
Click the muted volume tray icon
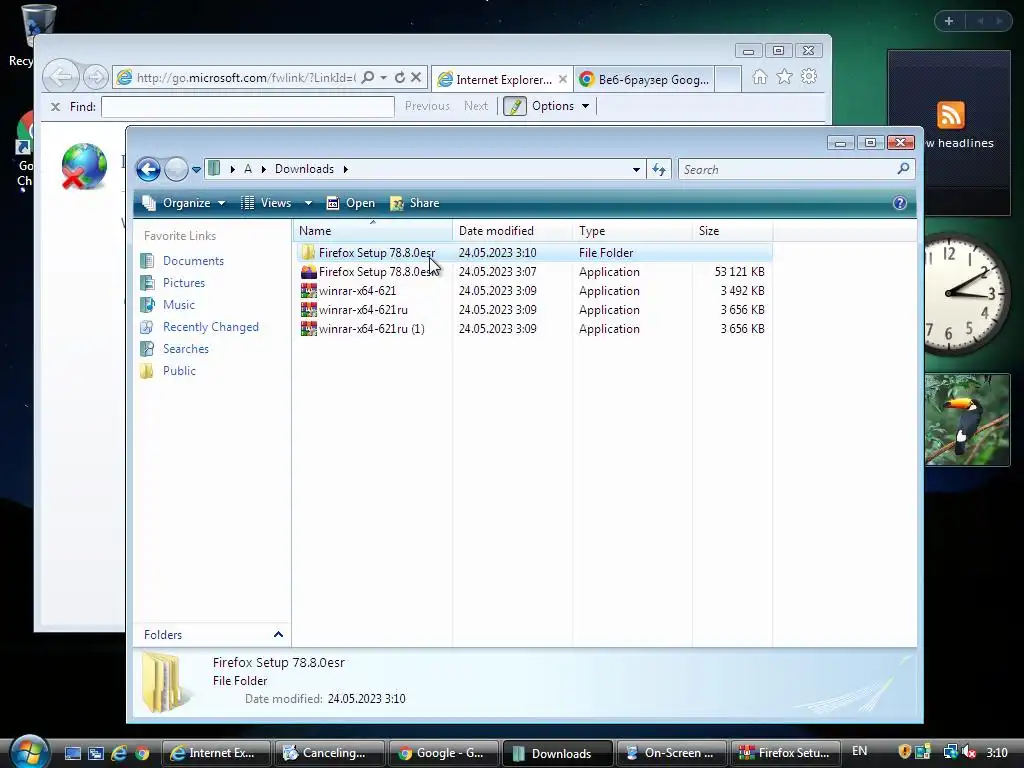(969, 752)
